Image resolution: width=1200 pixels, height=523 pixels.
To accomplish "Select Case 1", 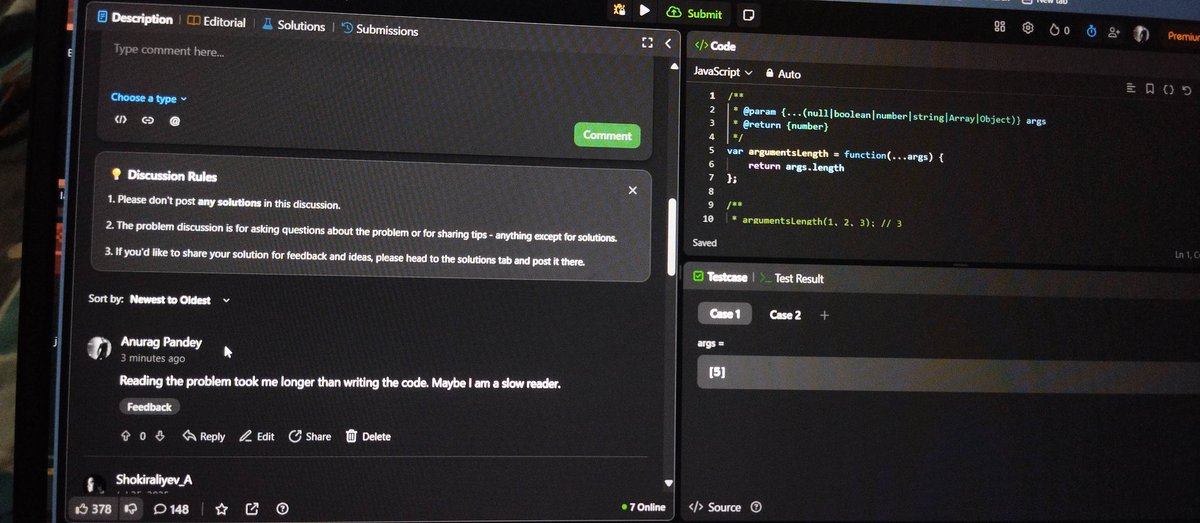I will coord(725,314).
